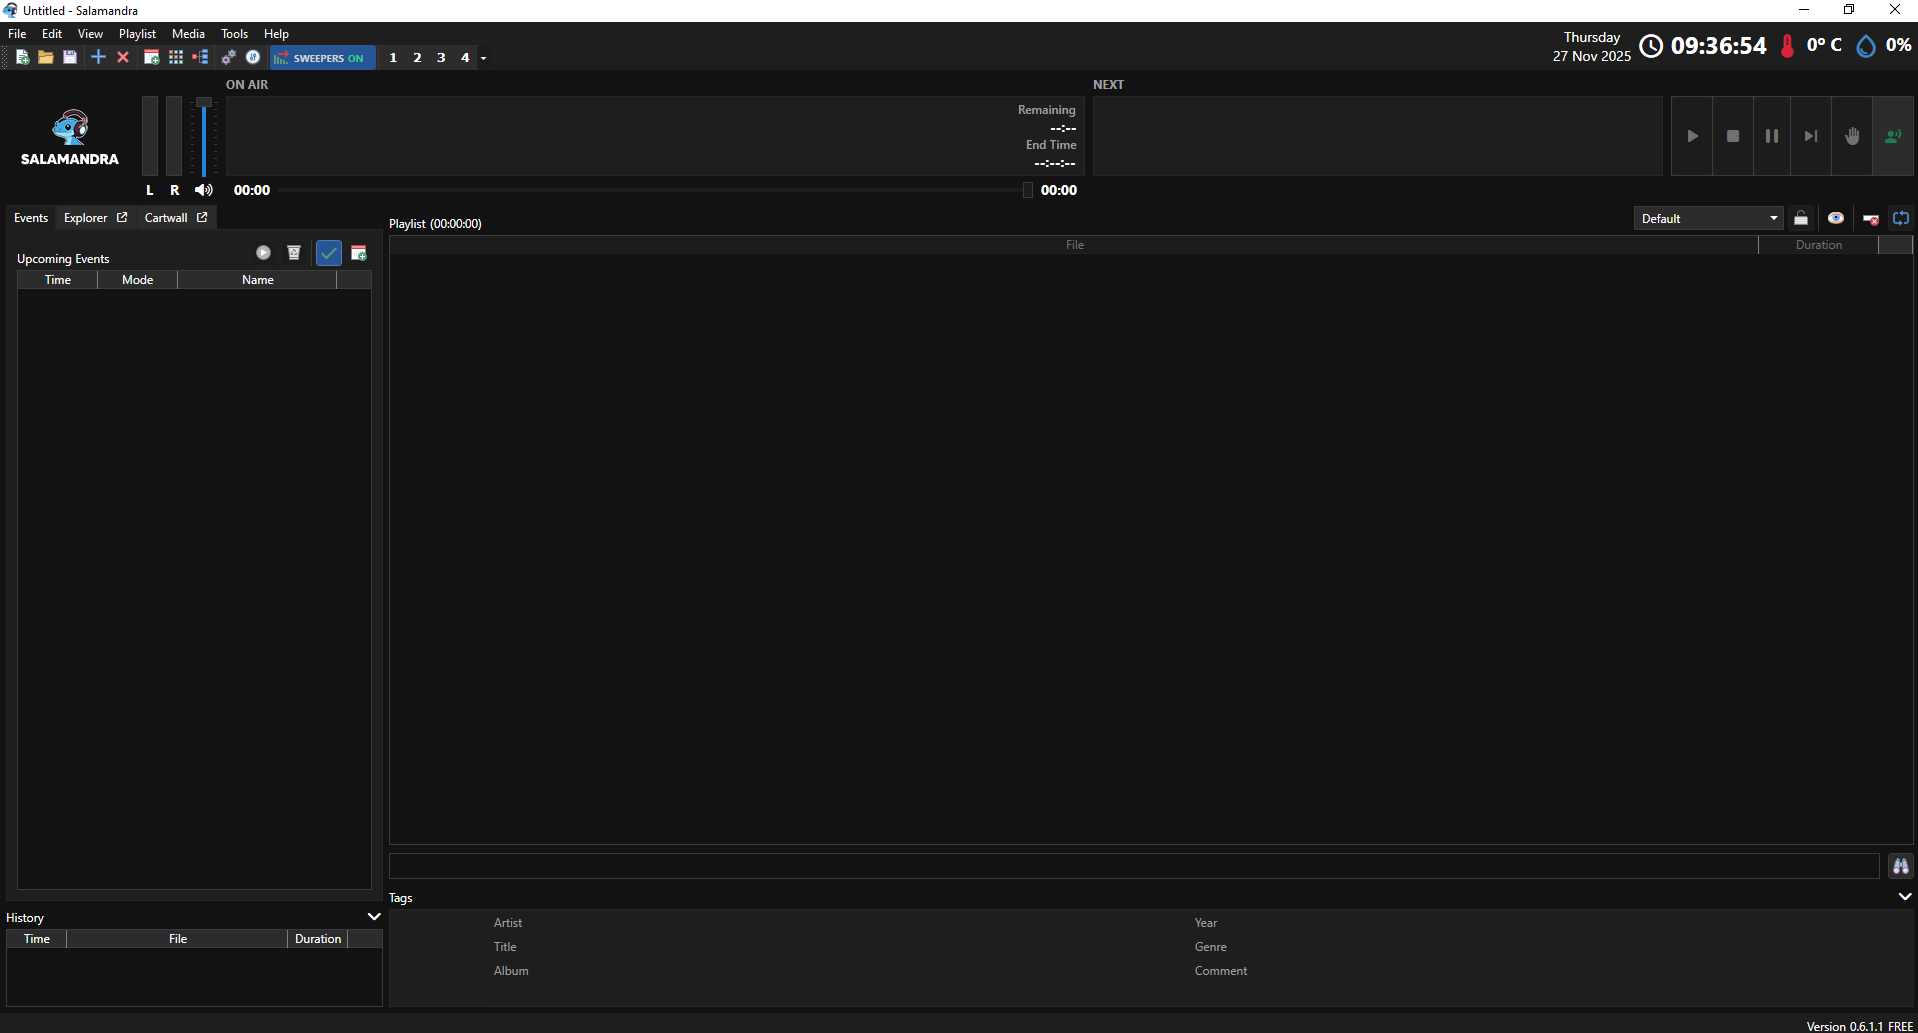Collapse the Tags panel chevron

point(1904,897)
